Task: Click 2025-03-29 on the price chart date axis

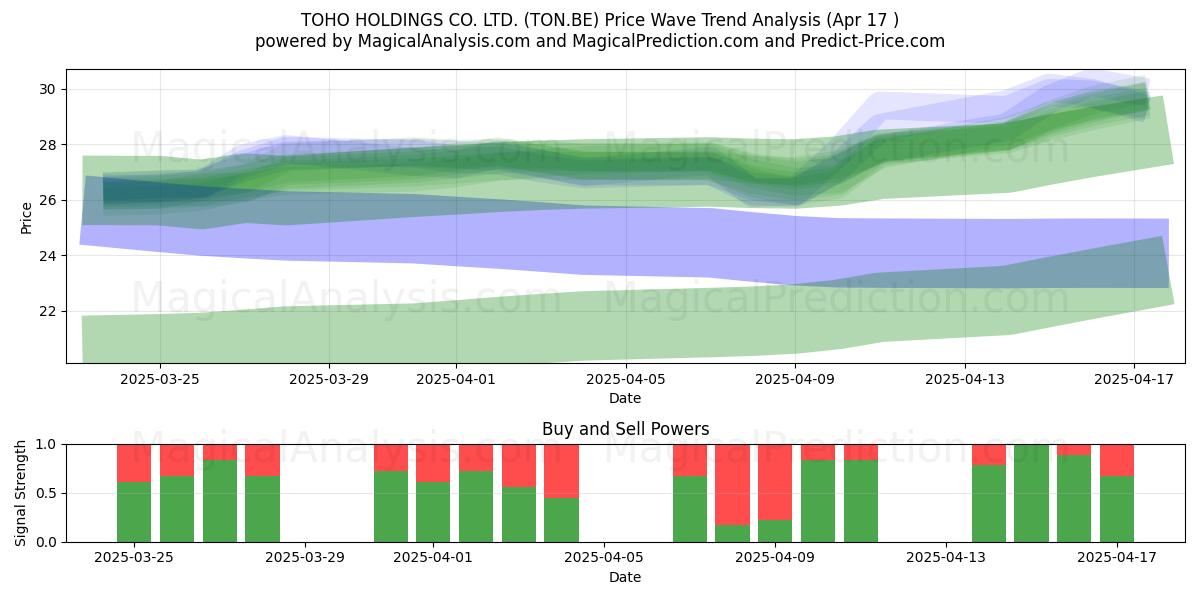Action: coord(329,379)
